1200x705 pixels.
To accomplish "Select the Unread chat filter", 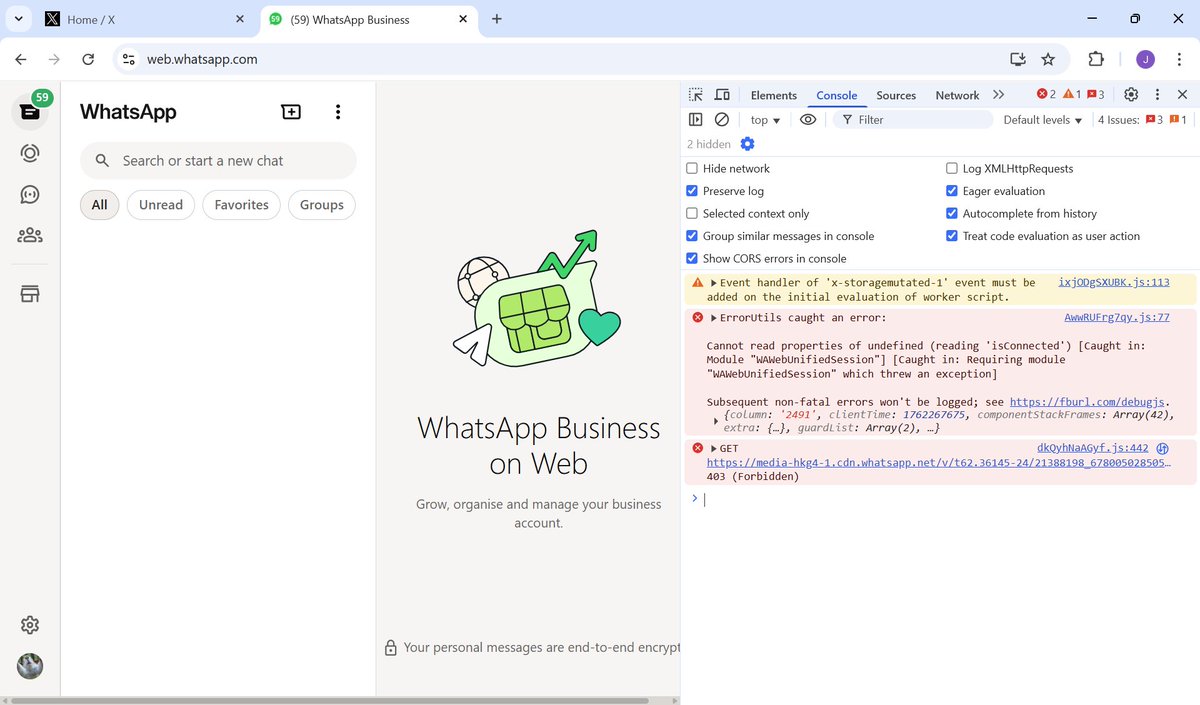I will coord(161,205).
